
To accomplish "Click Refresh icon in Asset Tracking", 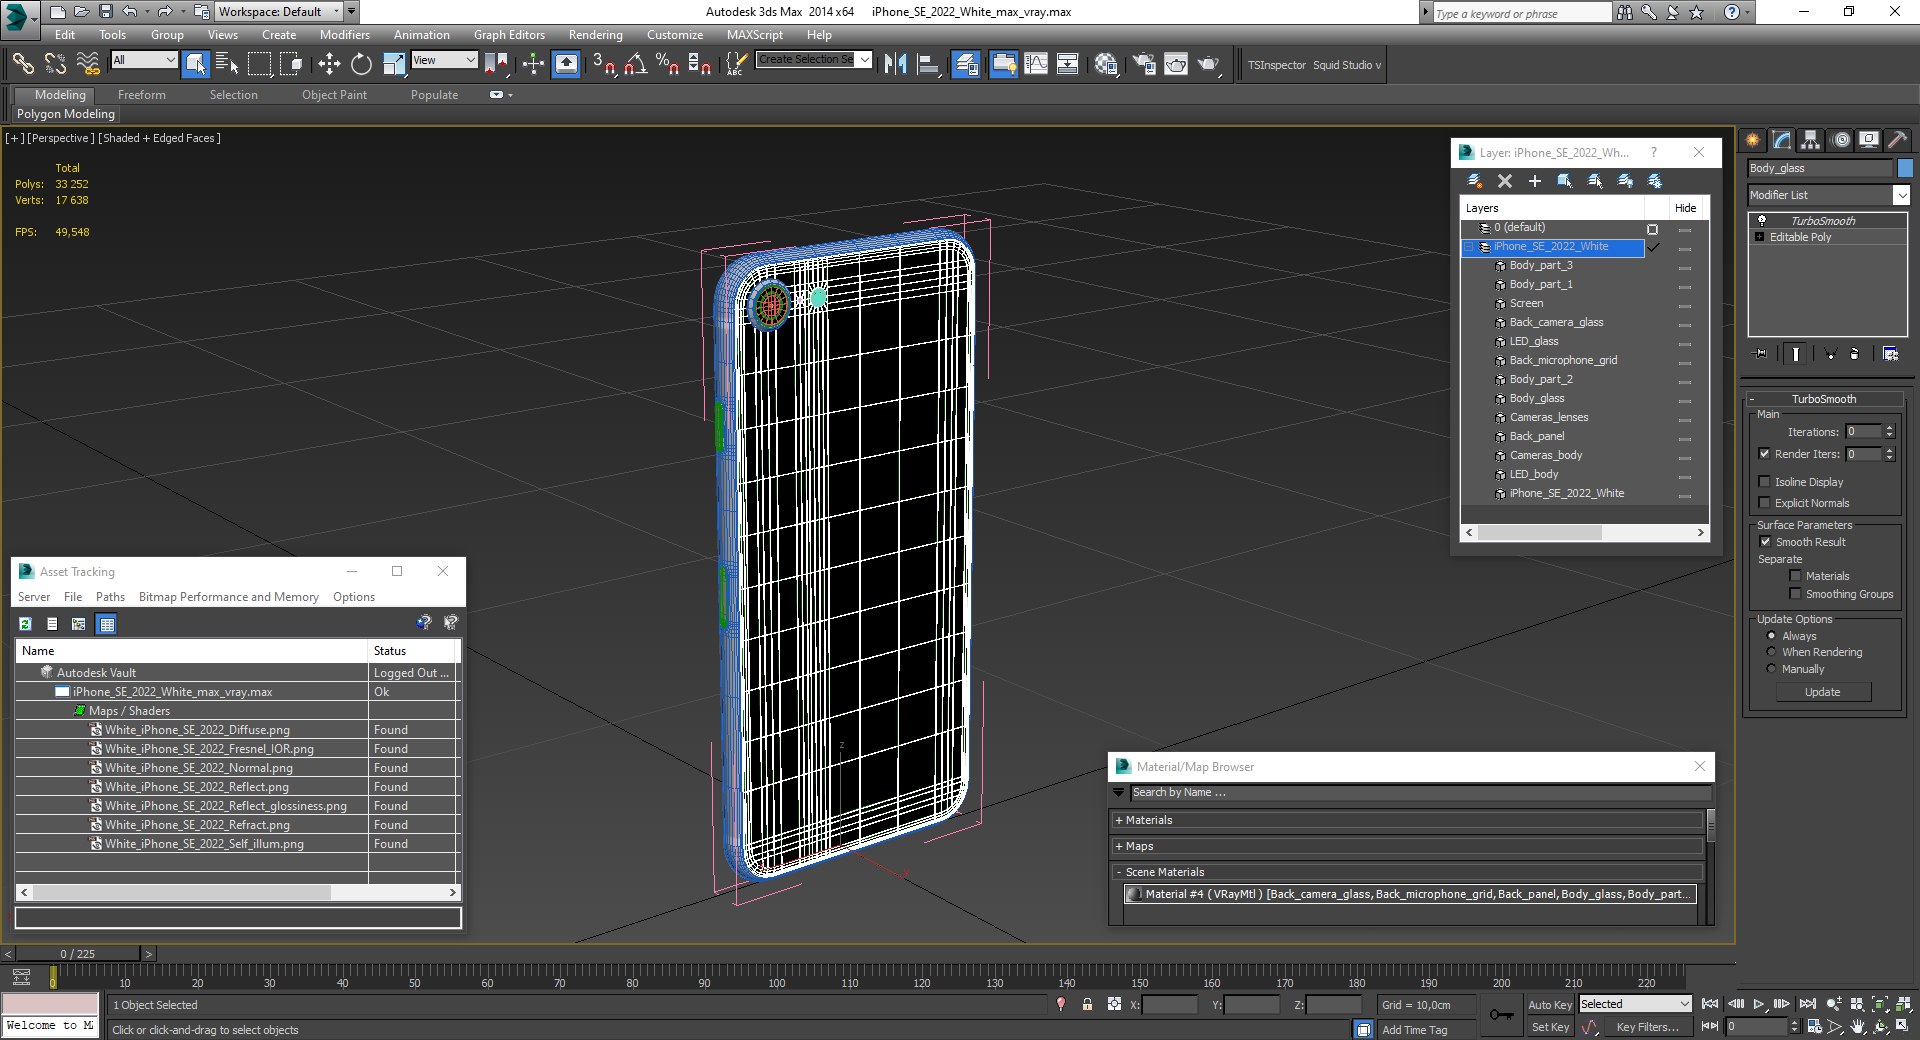I will click(25, 624).
